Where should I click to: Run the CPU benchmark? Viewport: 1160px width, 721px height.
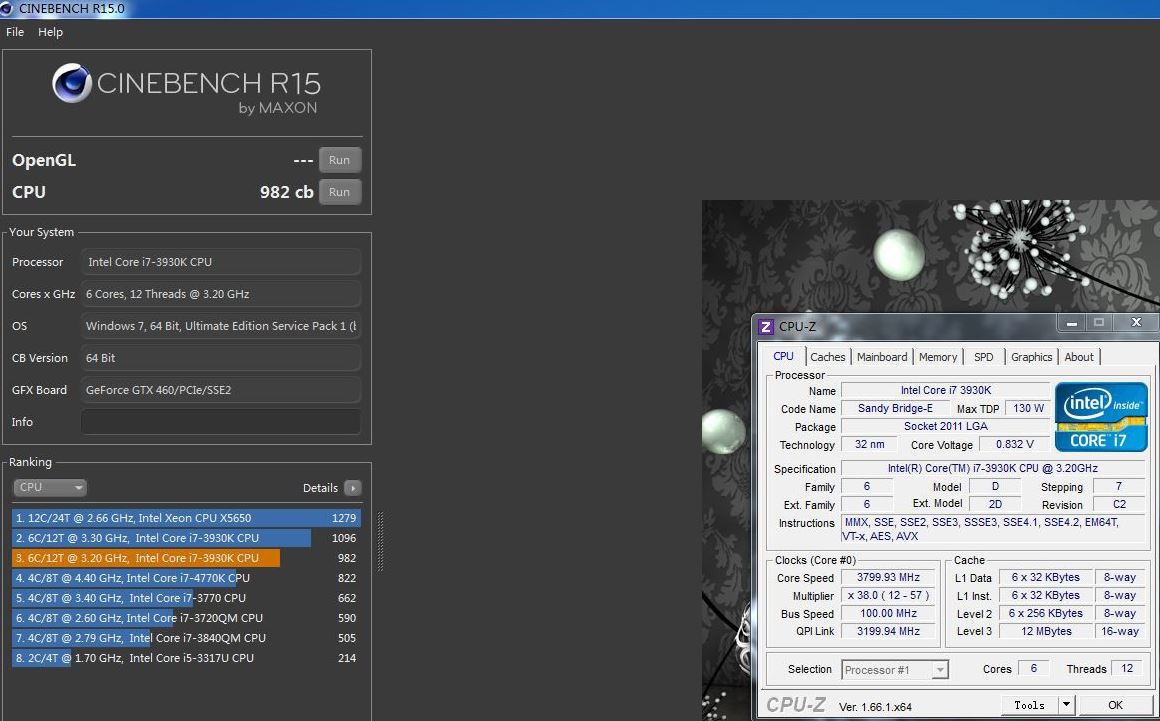(340, 192)
